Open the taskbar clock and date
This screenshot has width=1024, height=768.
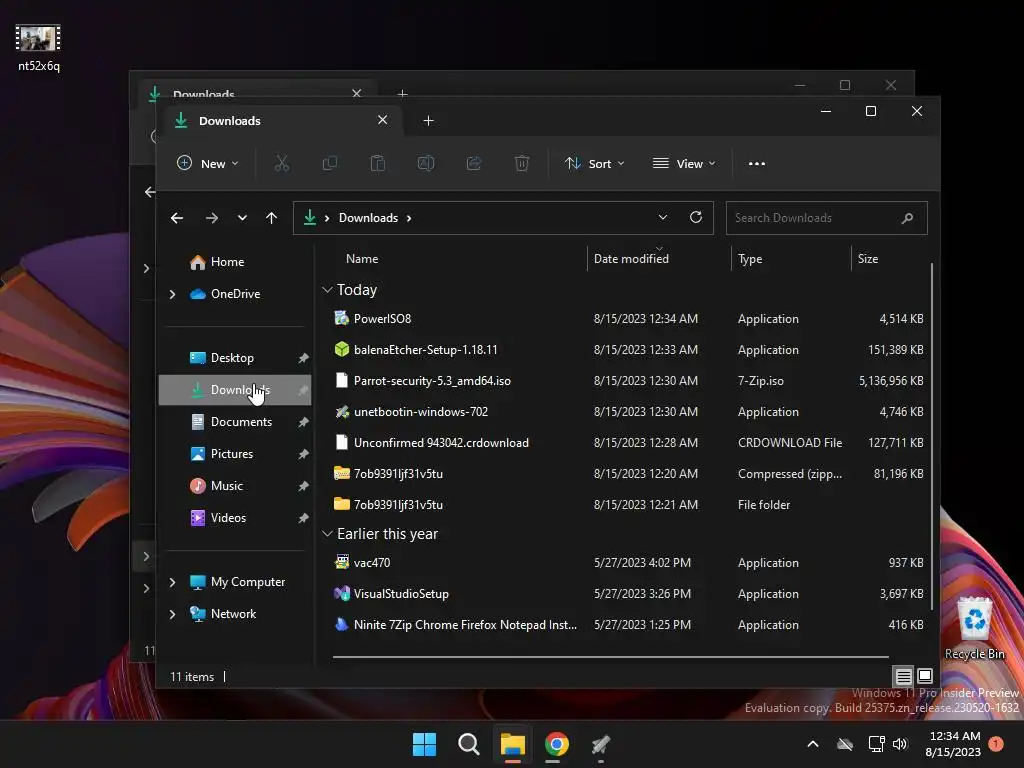(953, 744)
